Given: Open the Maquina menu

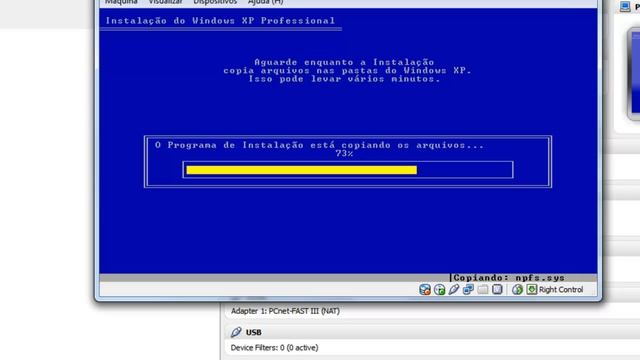Looking at the screenshot, I should click(x=121, y=2).
